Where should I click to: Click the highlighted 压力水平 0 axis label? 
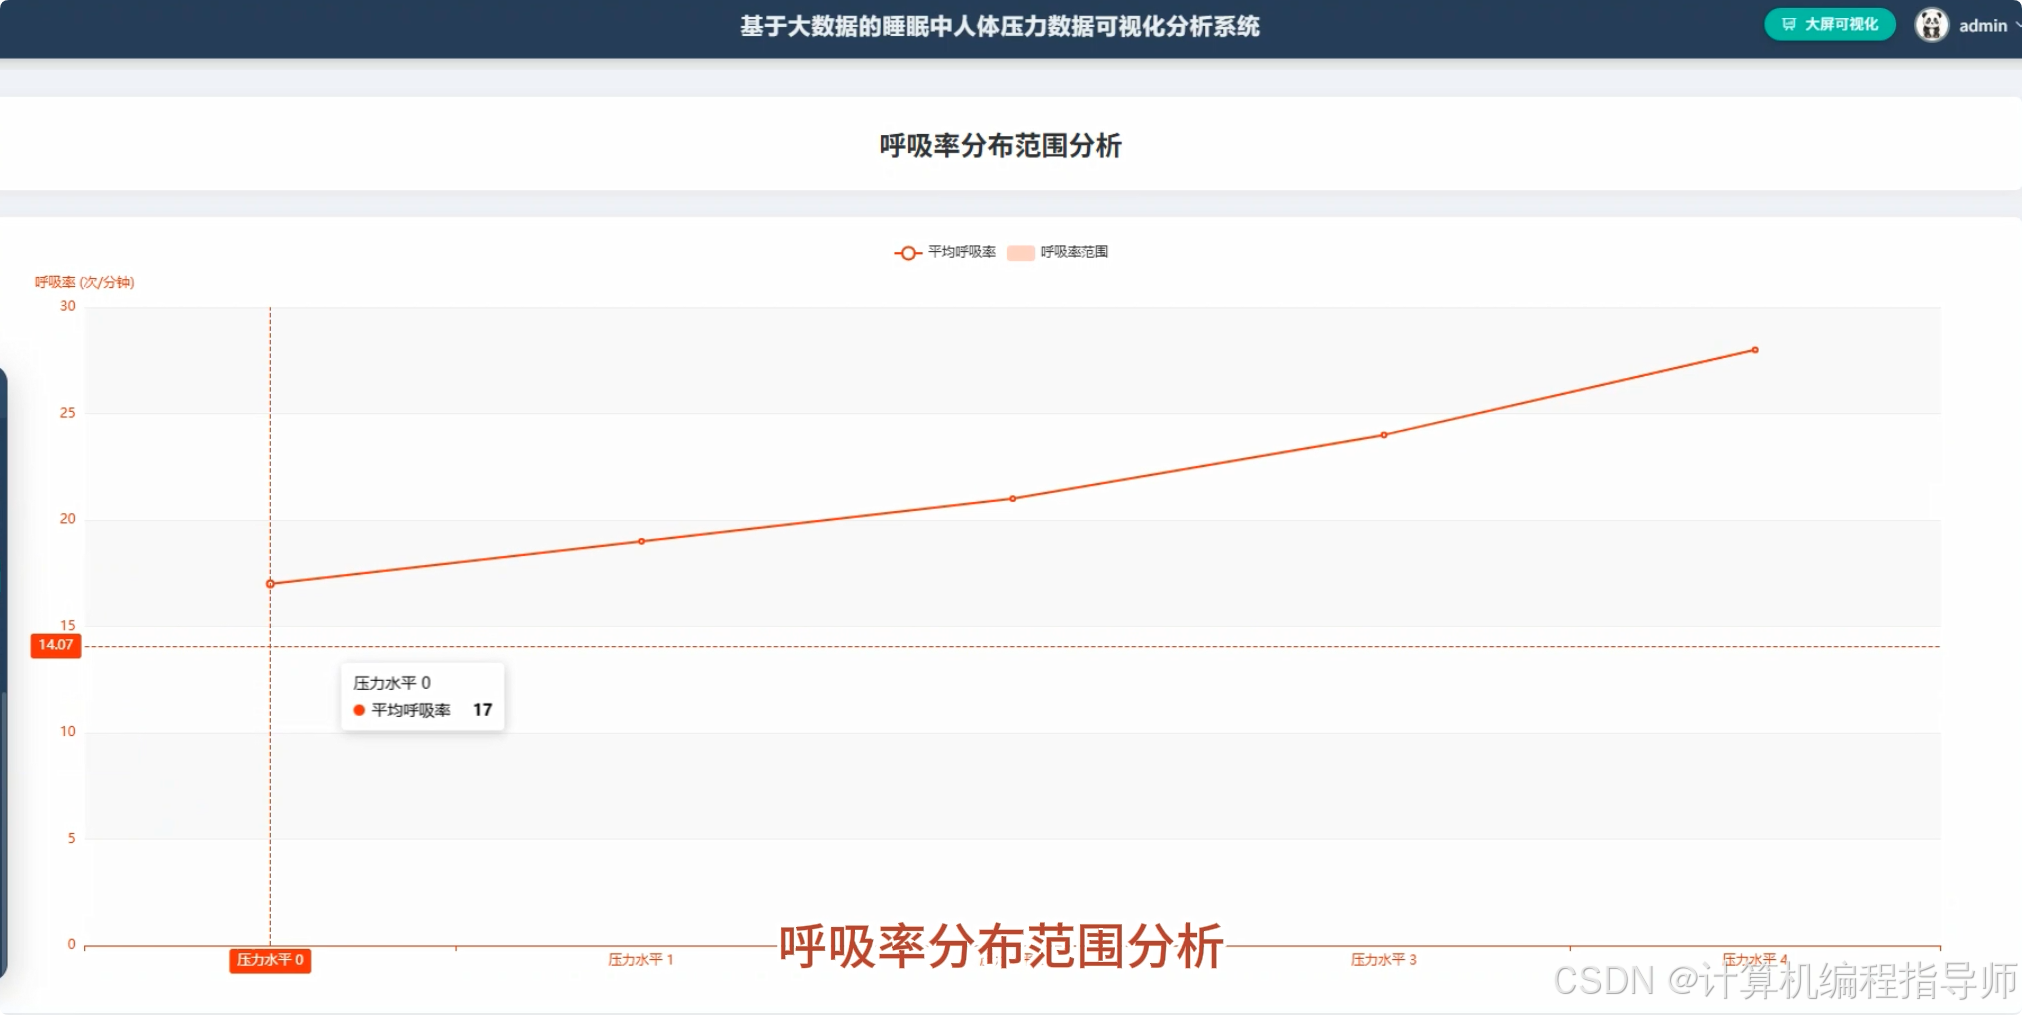tap(270, 960)
